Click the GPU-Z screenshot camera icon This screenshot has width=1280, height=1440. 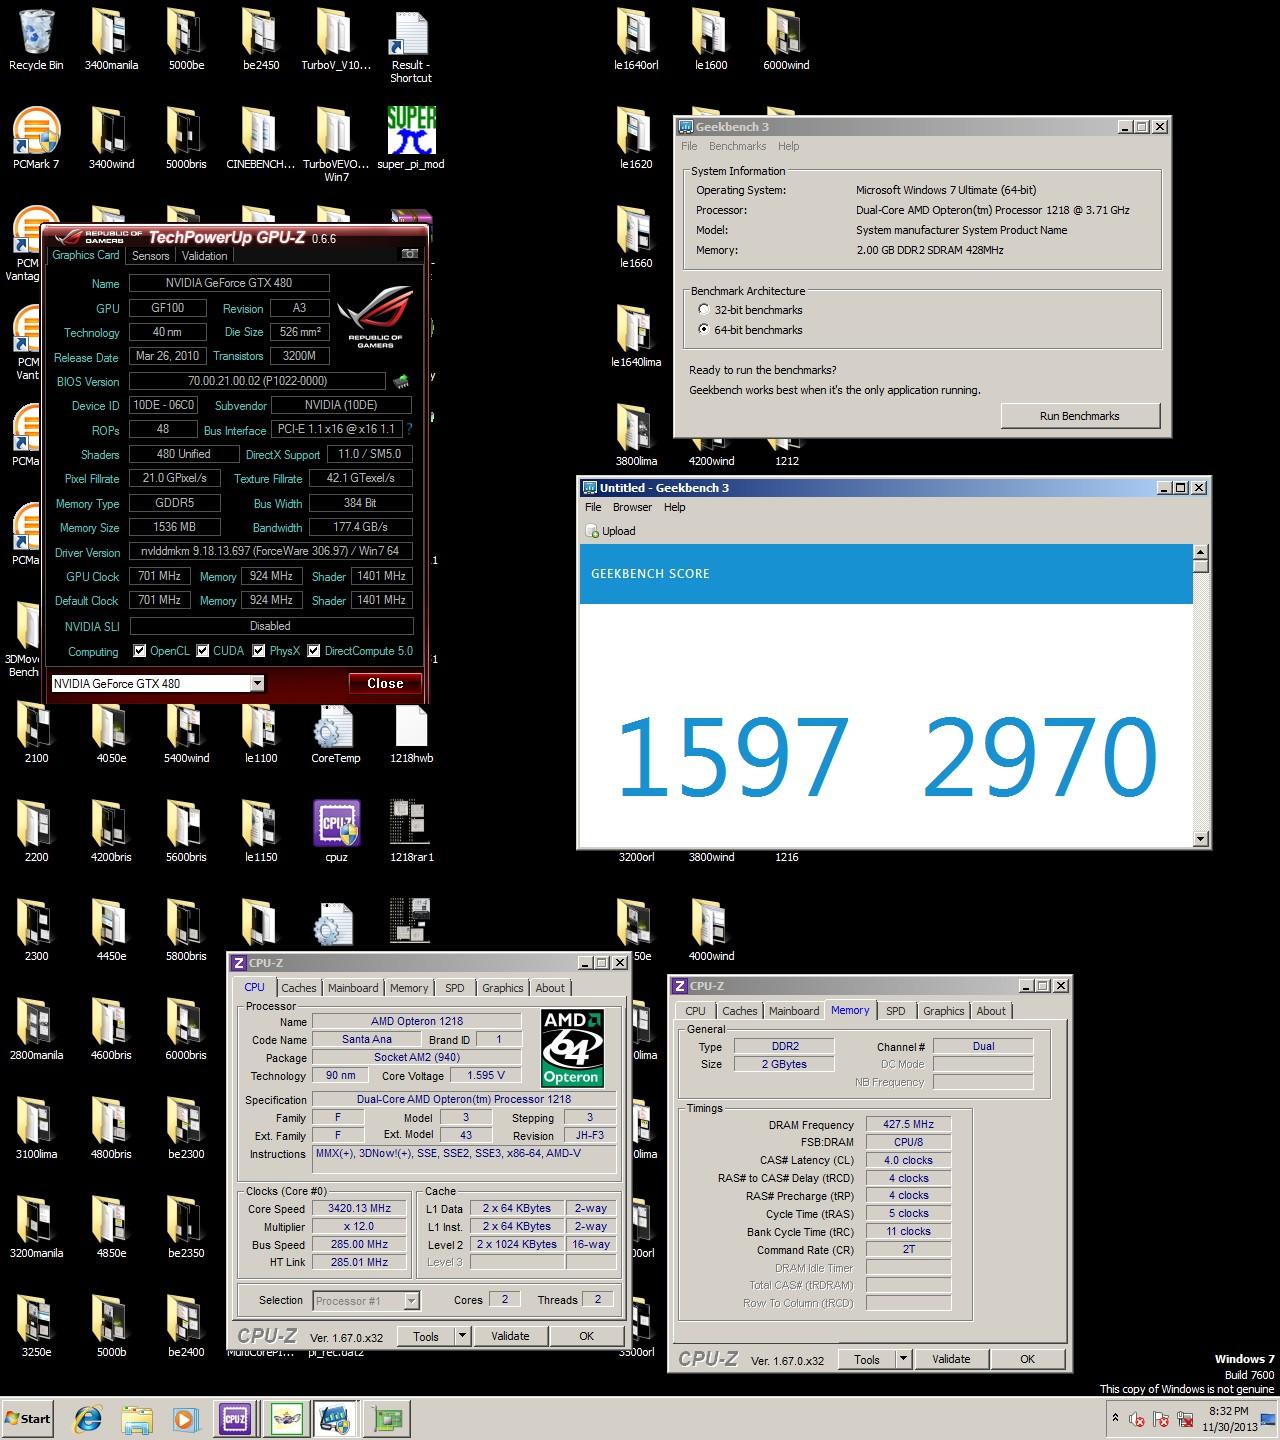click(409, 255)
